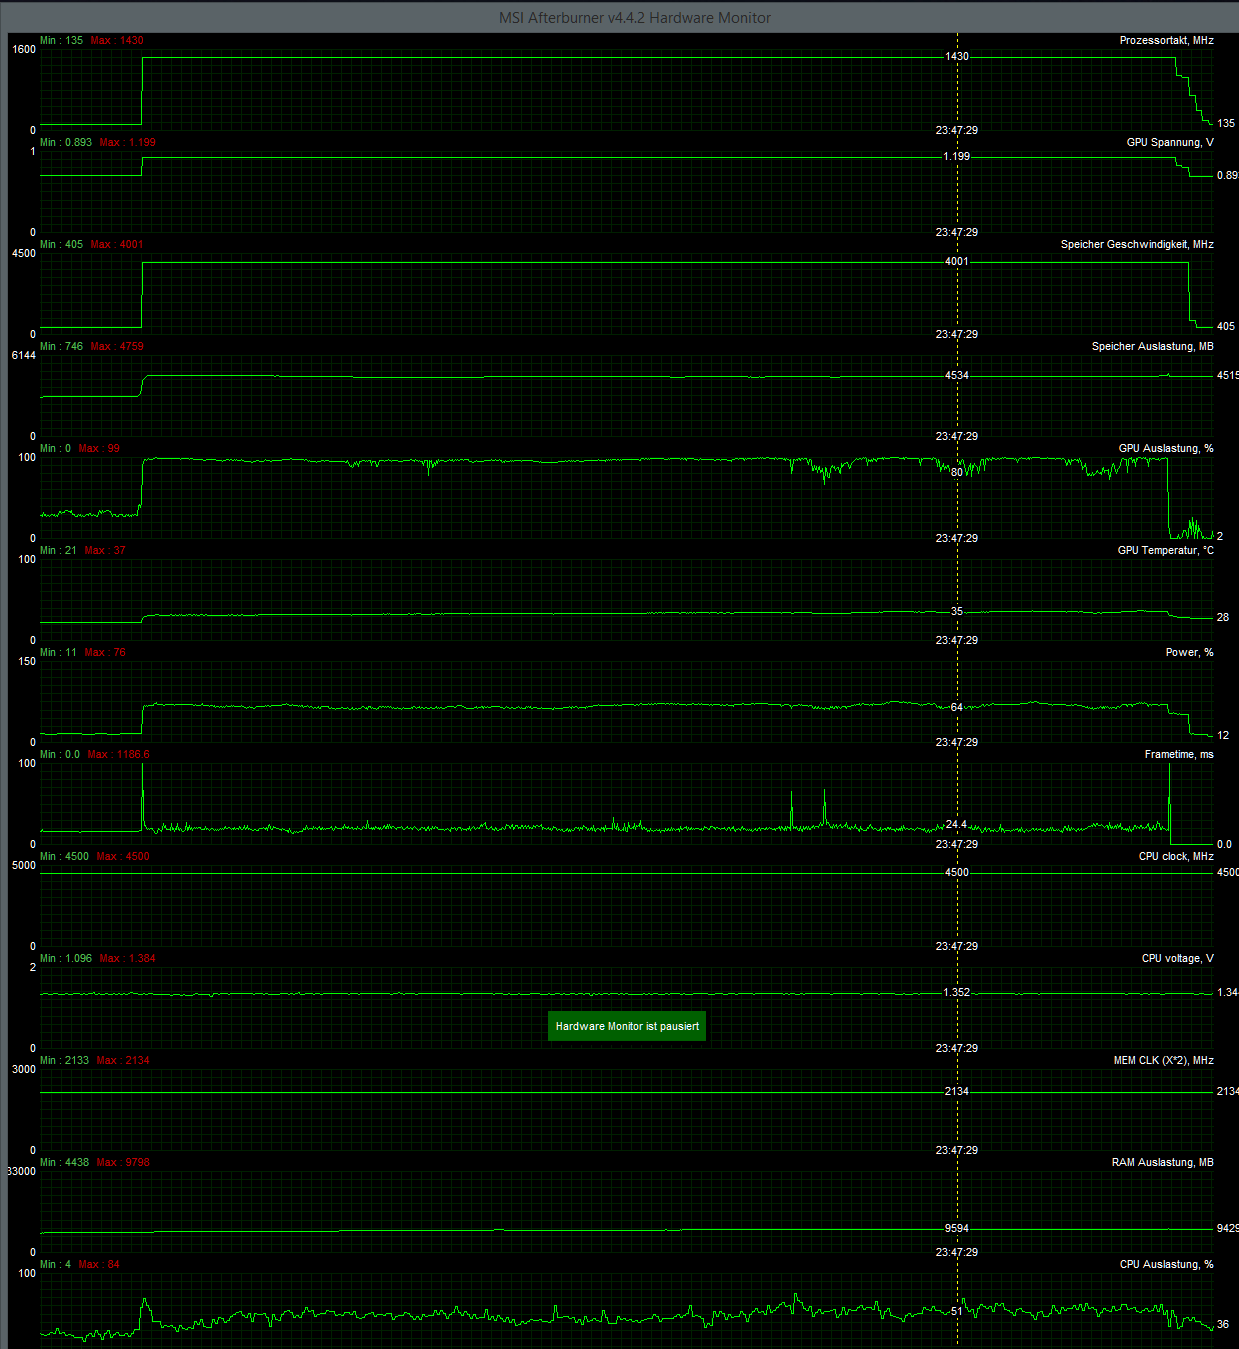
Task: Click the '23:47:29' timestamp under Frametime graph
Action: 957,845
